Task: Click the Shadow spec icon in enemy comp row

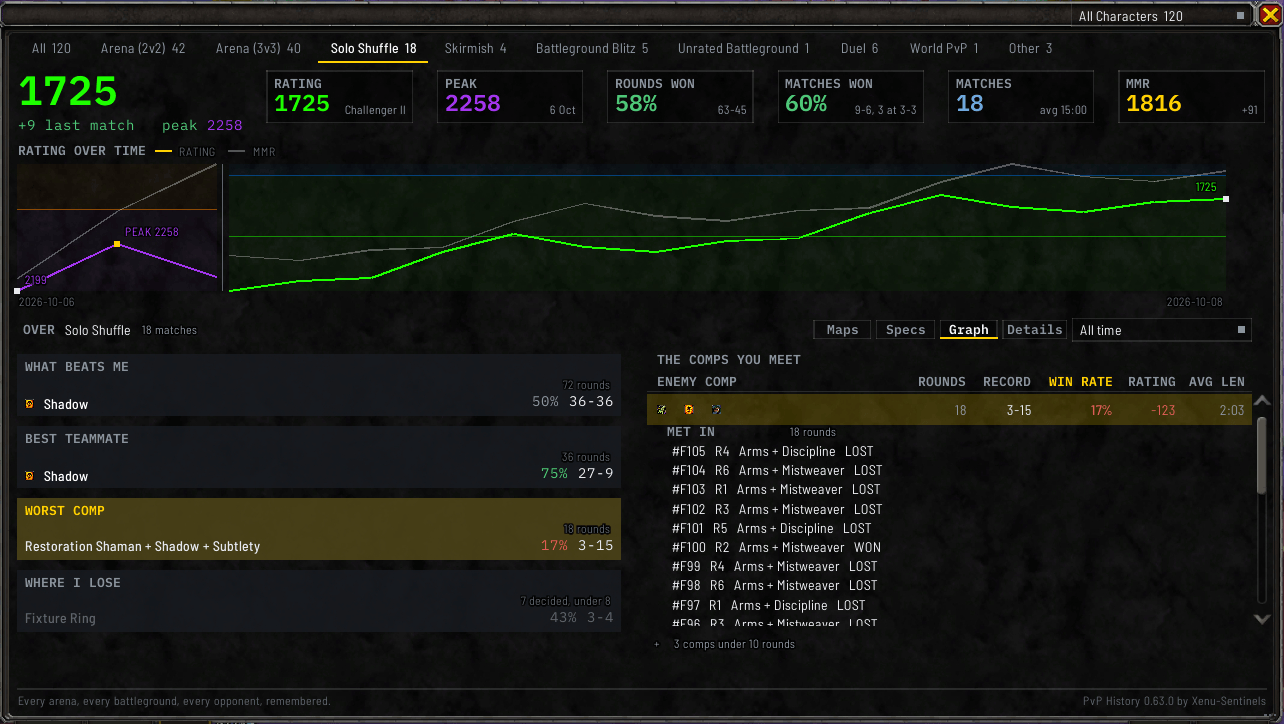Action: pyautogui.click(x=689, y=410)
